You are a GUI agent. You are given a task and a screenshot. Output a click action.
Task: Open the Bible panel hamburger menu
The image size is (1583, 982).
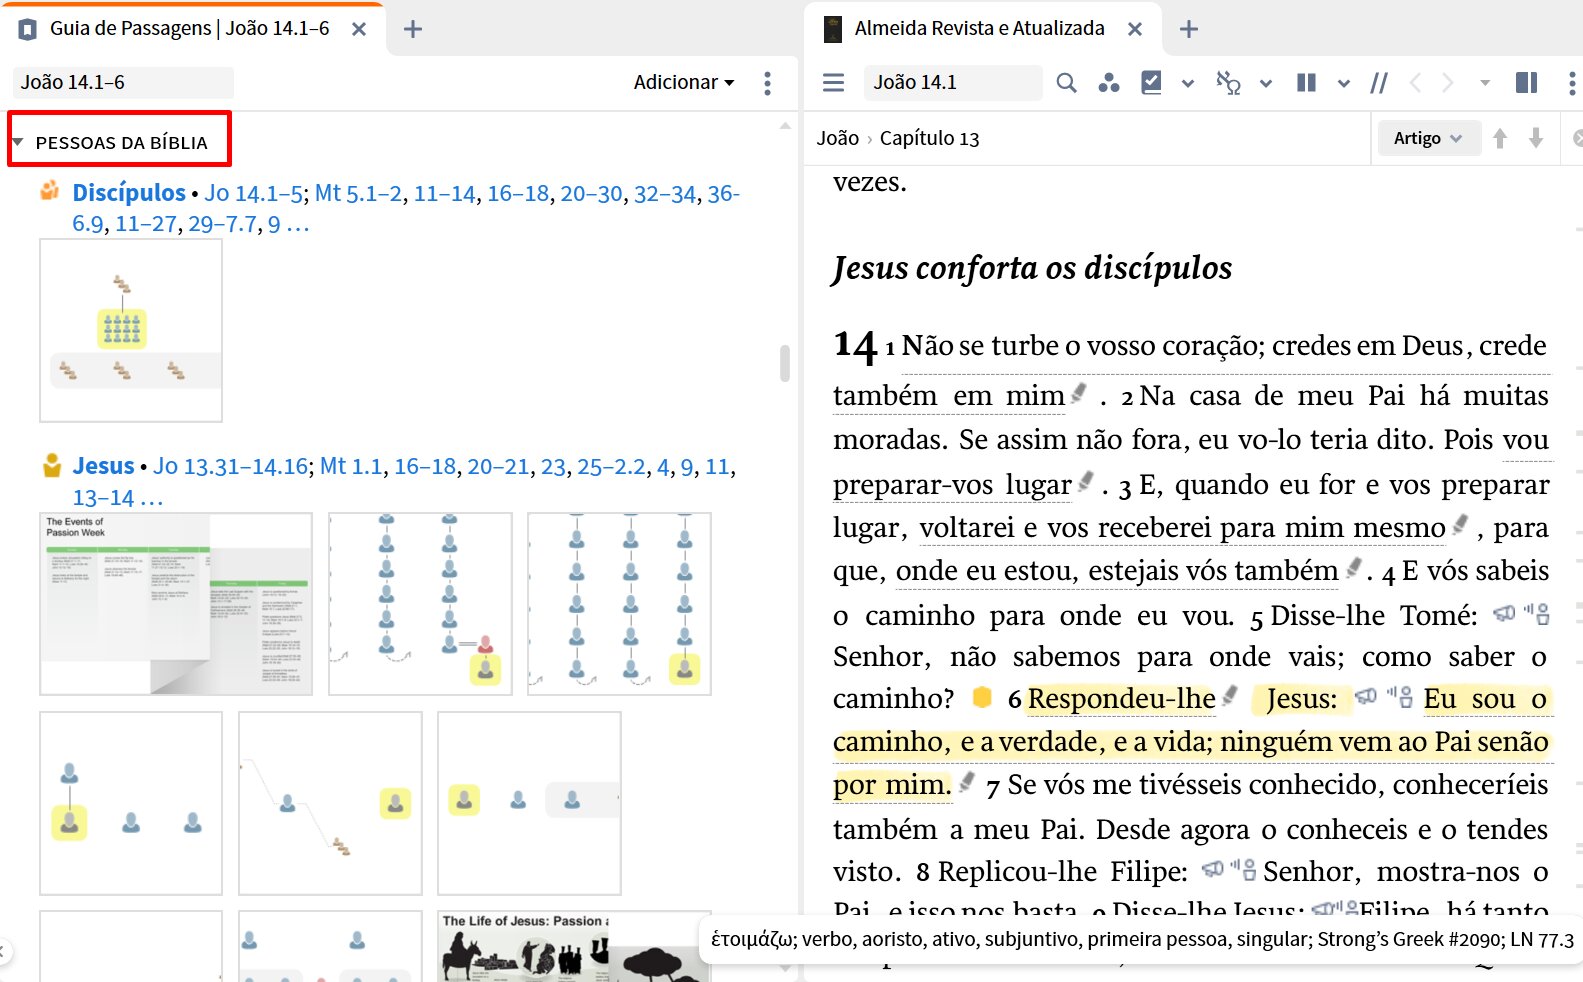833,82
